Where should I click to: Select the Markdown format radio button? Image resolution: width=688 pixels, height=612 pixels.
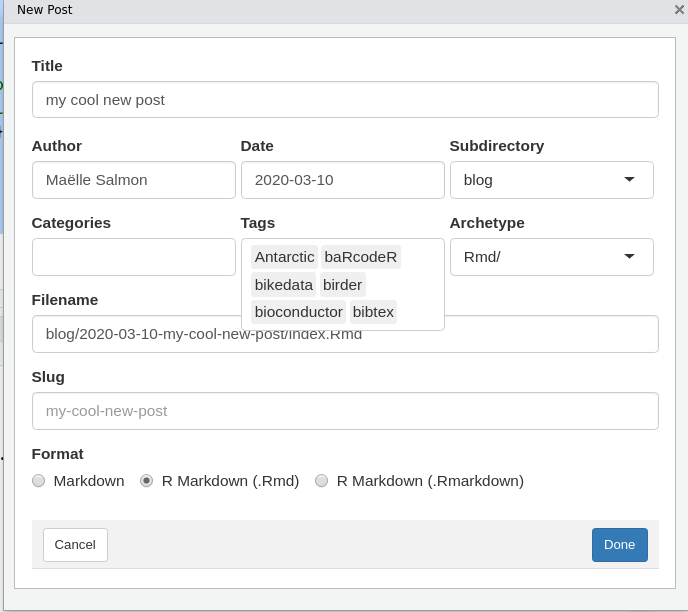coord(39,481)
